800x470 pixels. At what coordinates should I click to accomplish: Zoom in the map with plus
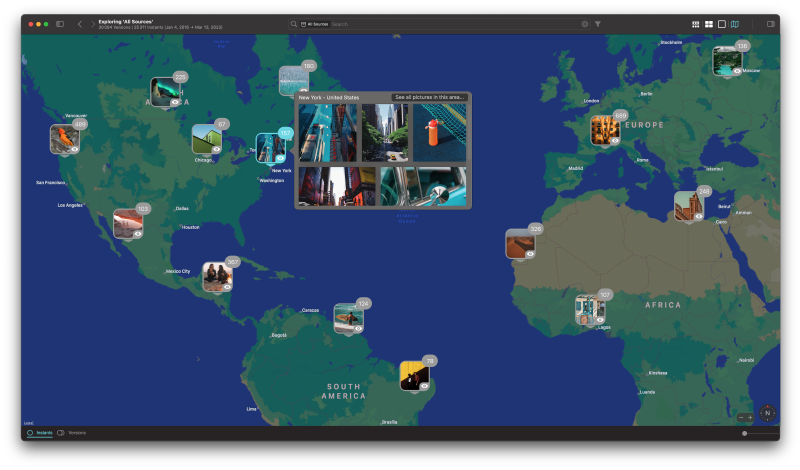[750, 417]
